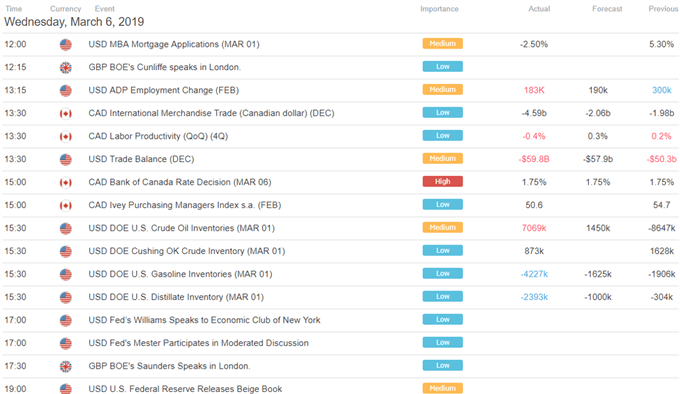Click the 183K actual value for ADP

click(534, 90)
